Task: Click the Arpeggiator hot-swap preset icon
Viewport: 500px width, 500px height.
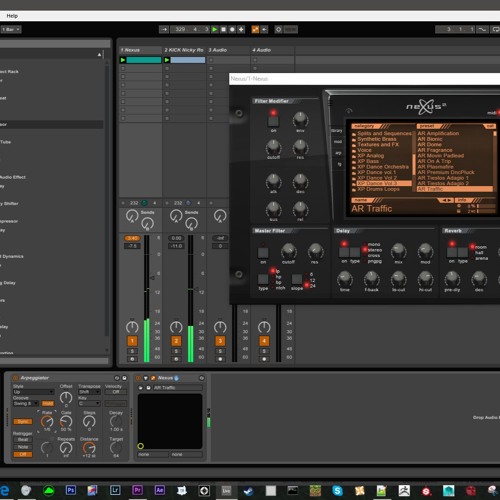Action: pyautogui.click(x=117, y=378)
